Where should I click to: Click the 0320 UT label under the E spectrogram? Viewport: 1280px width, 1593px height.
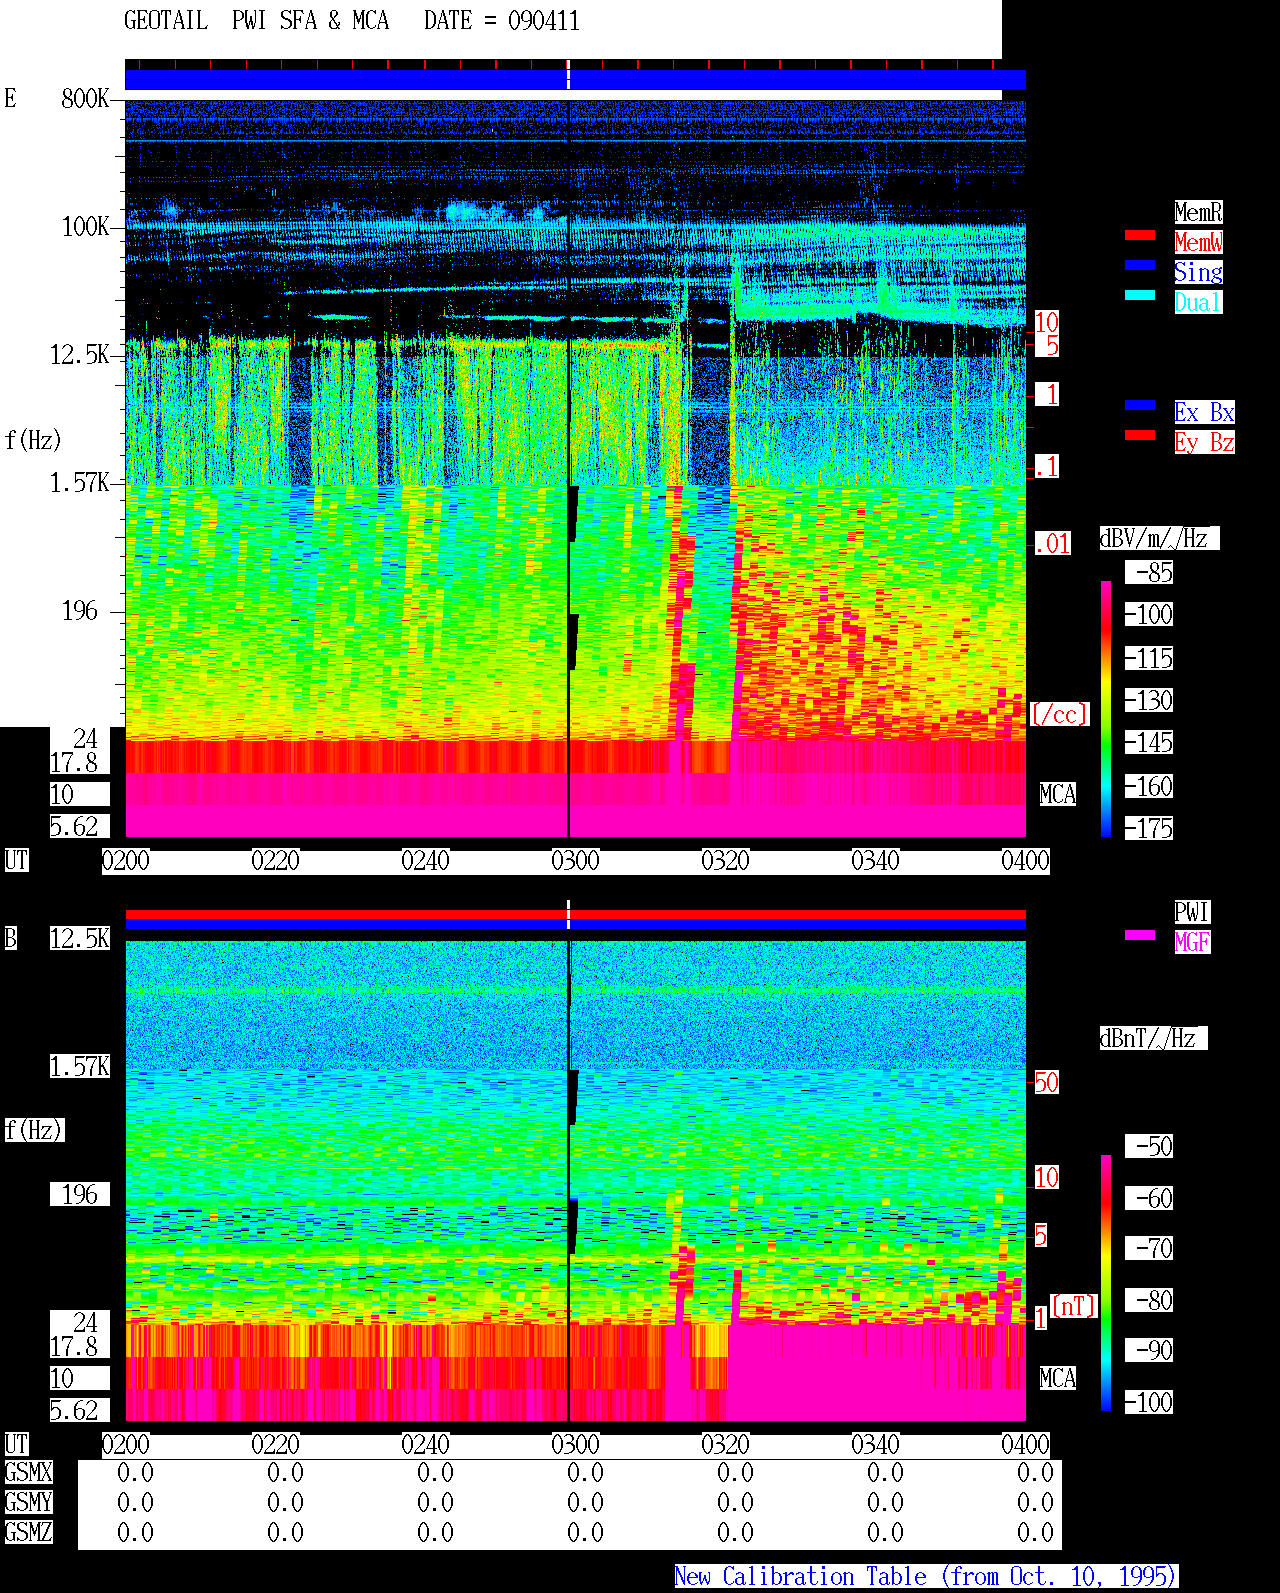point(725,860)
